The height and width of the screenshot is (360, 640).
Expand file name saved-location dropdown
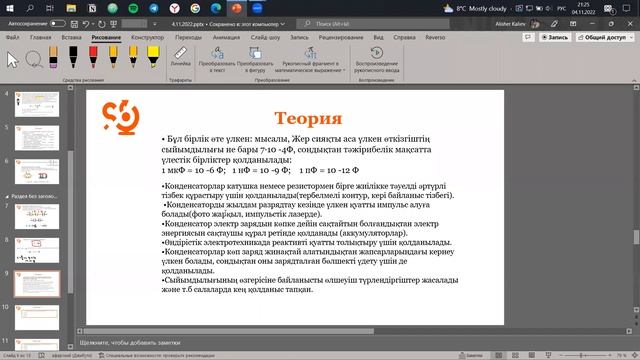(x=282, y=24)
